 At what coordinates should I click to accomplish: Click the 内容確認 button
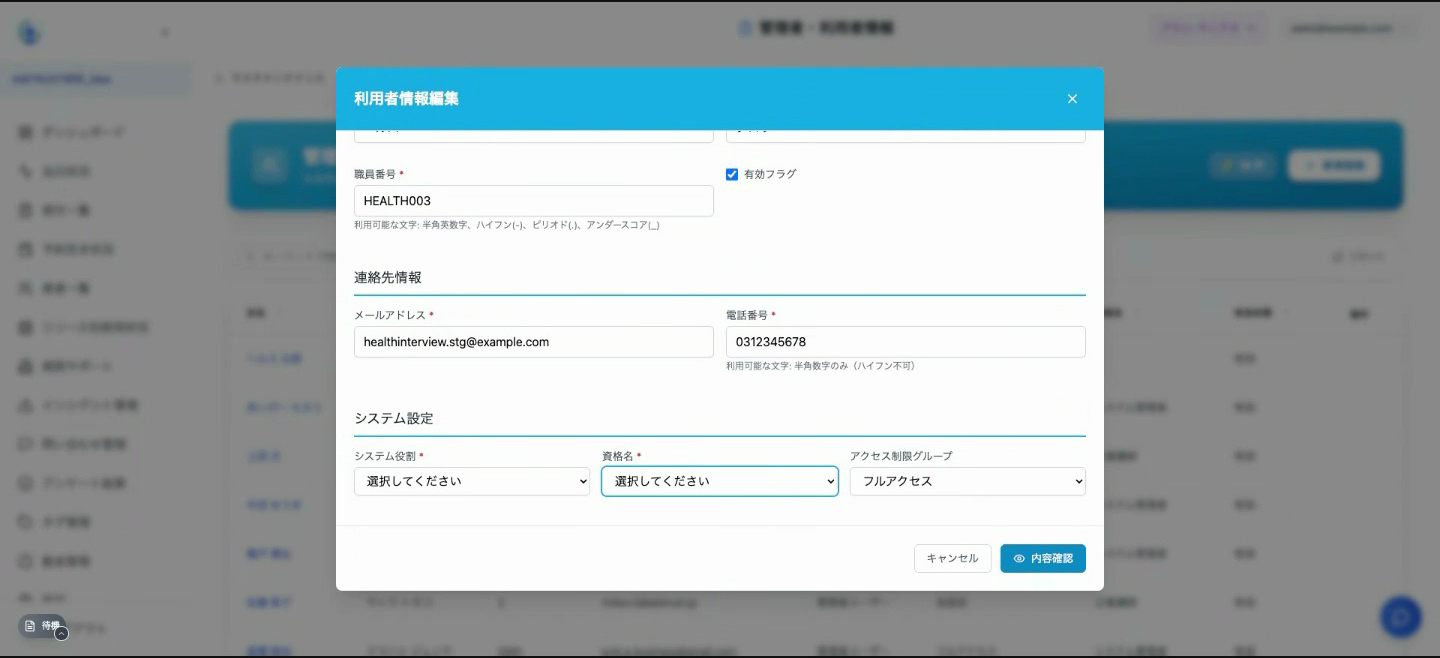point(1043,559)
